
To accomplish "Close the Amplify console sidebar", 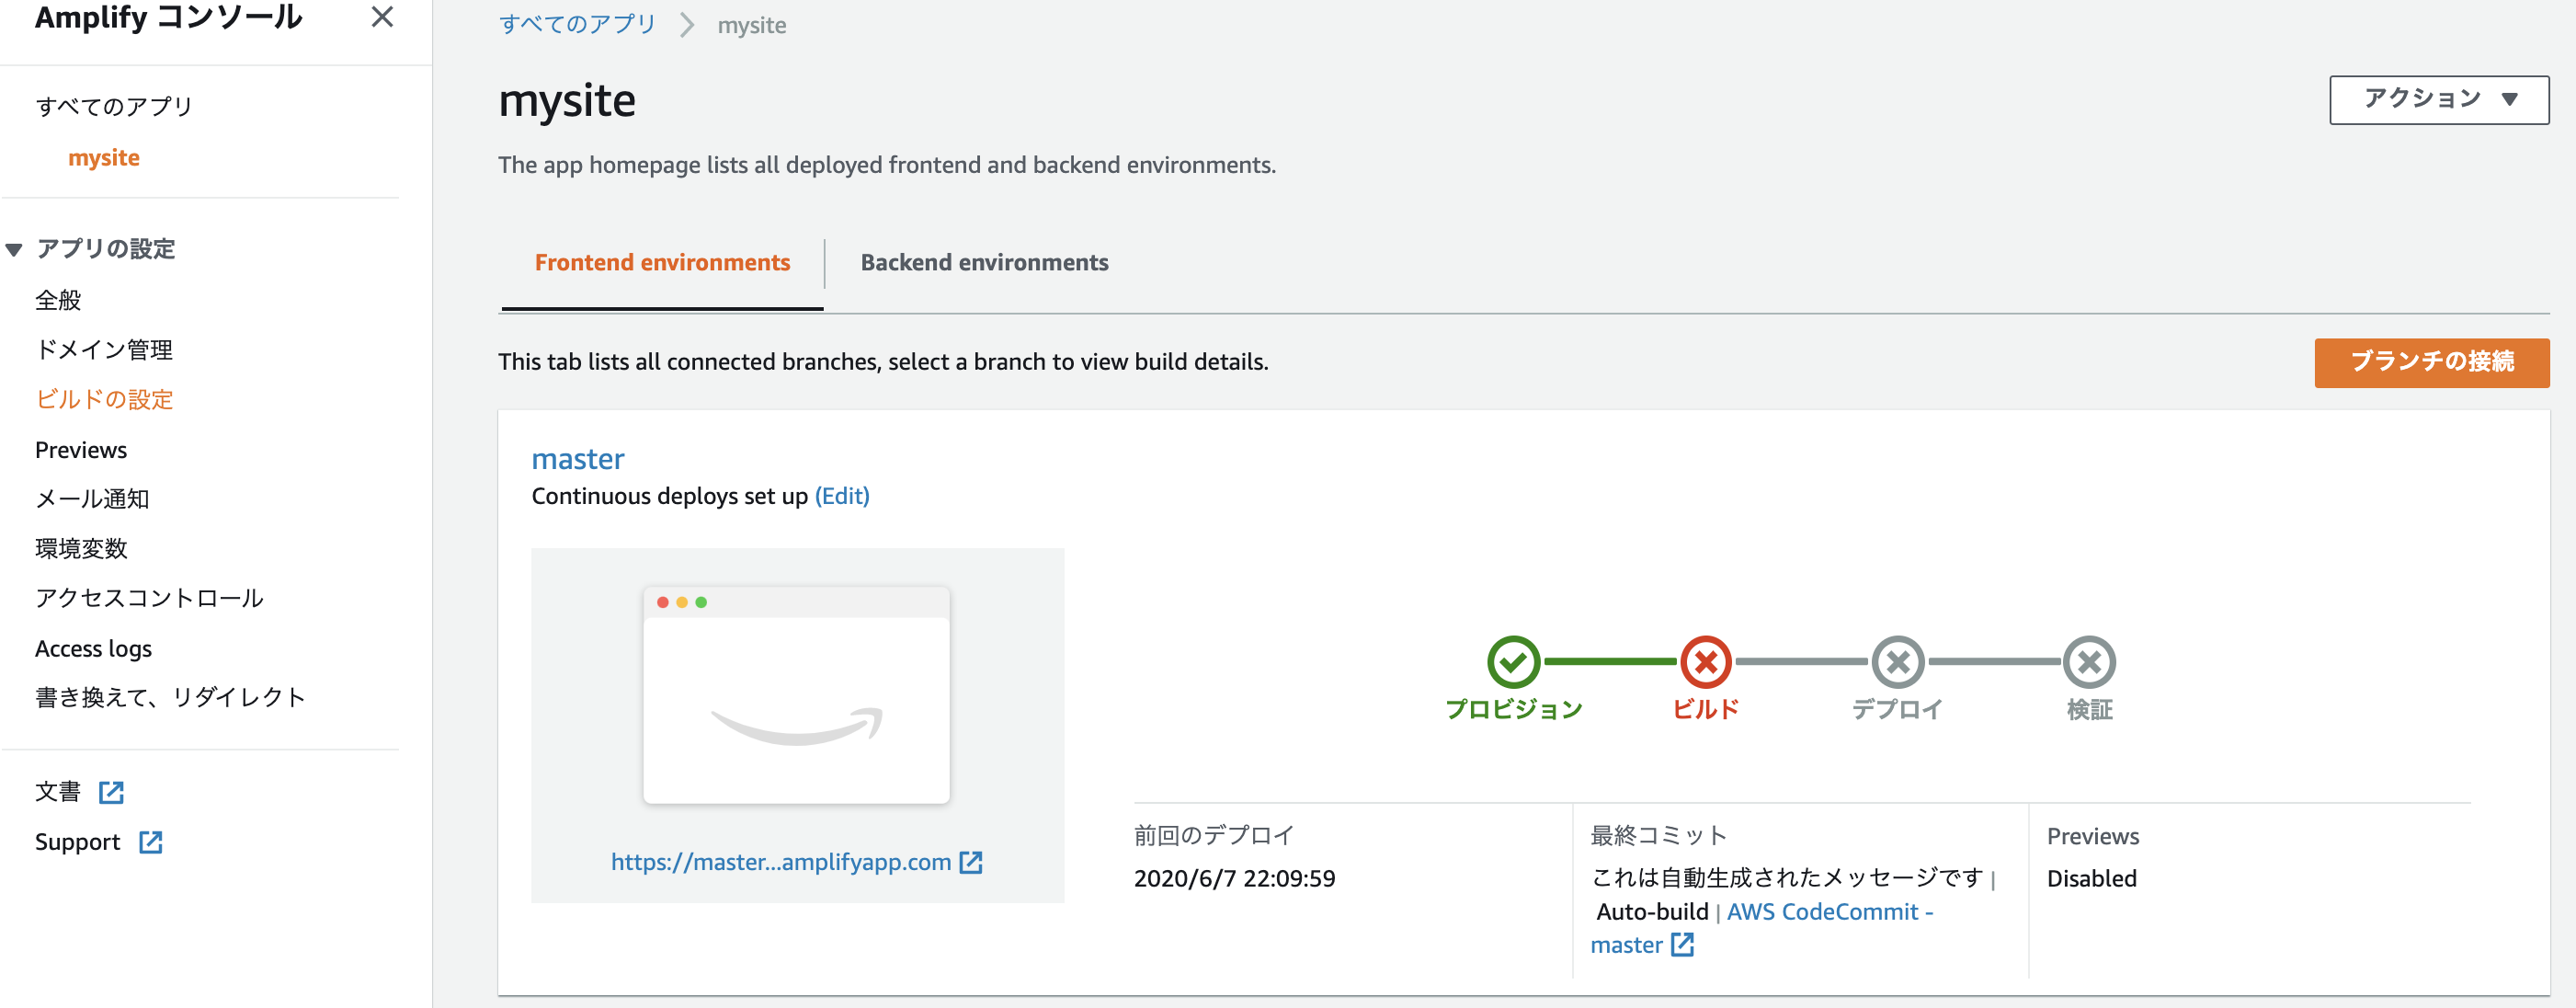I will 382,17.
